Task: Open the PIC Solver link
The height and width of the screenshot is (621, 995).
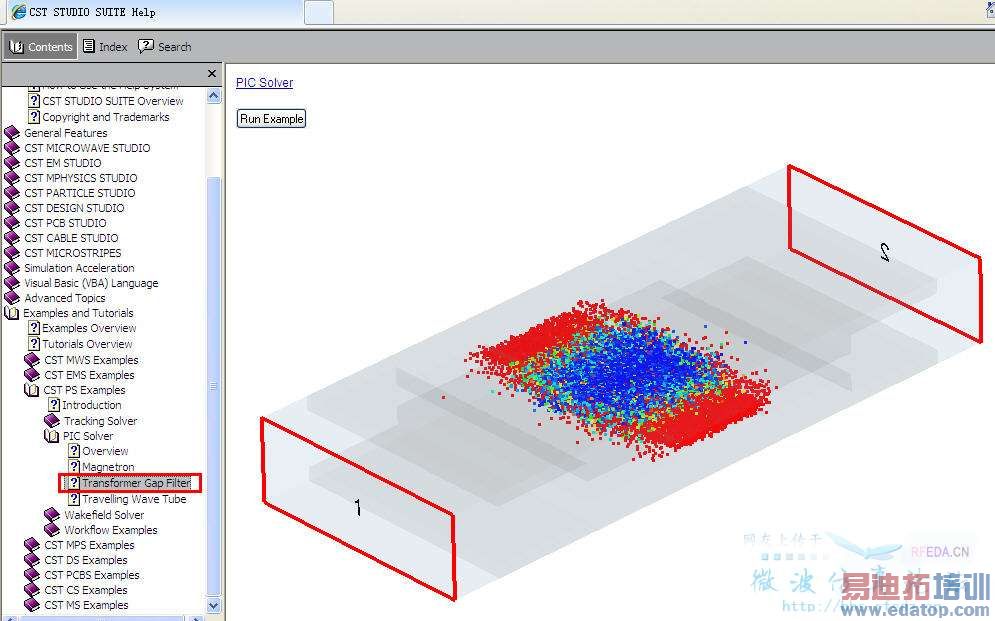Action: 265,82
